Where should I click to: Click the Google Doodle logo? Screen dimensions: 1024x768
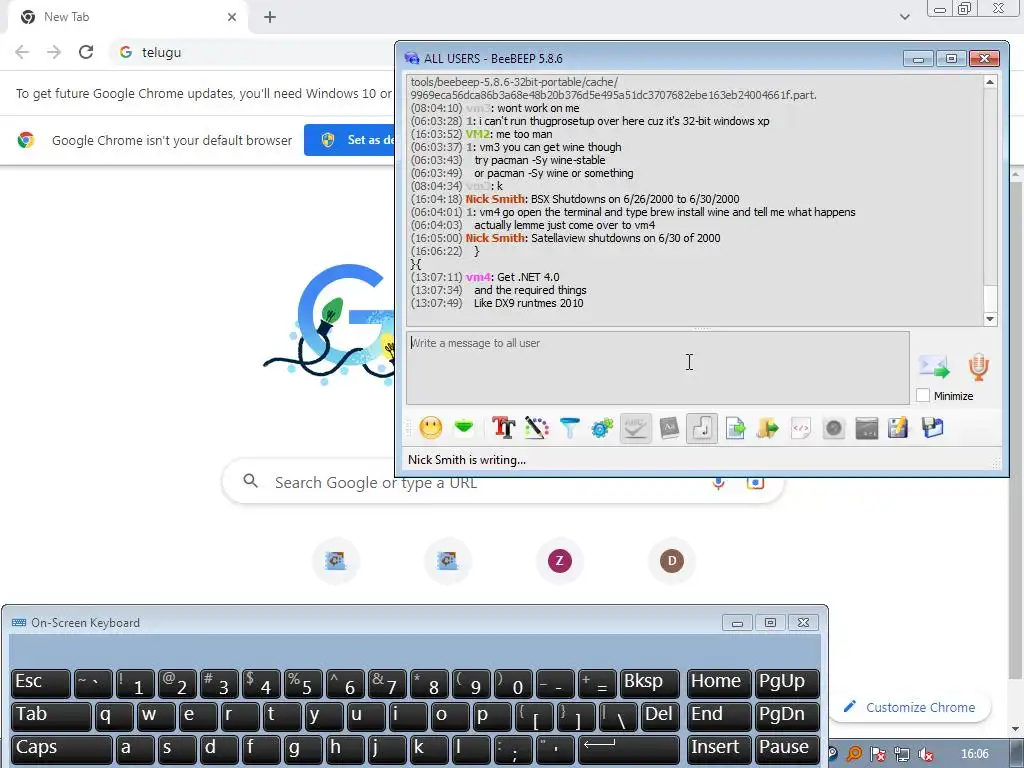point(330,323)
